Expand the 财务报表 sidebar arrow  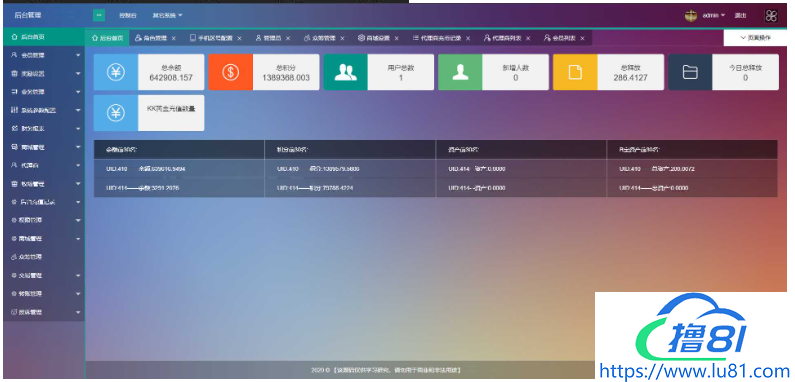pos(78,129)
